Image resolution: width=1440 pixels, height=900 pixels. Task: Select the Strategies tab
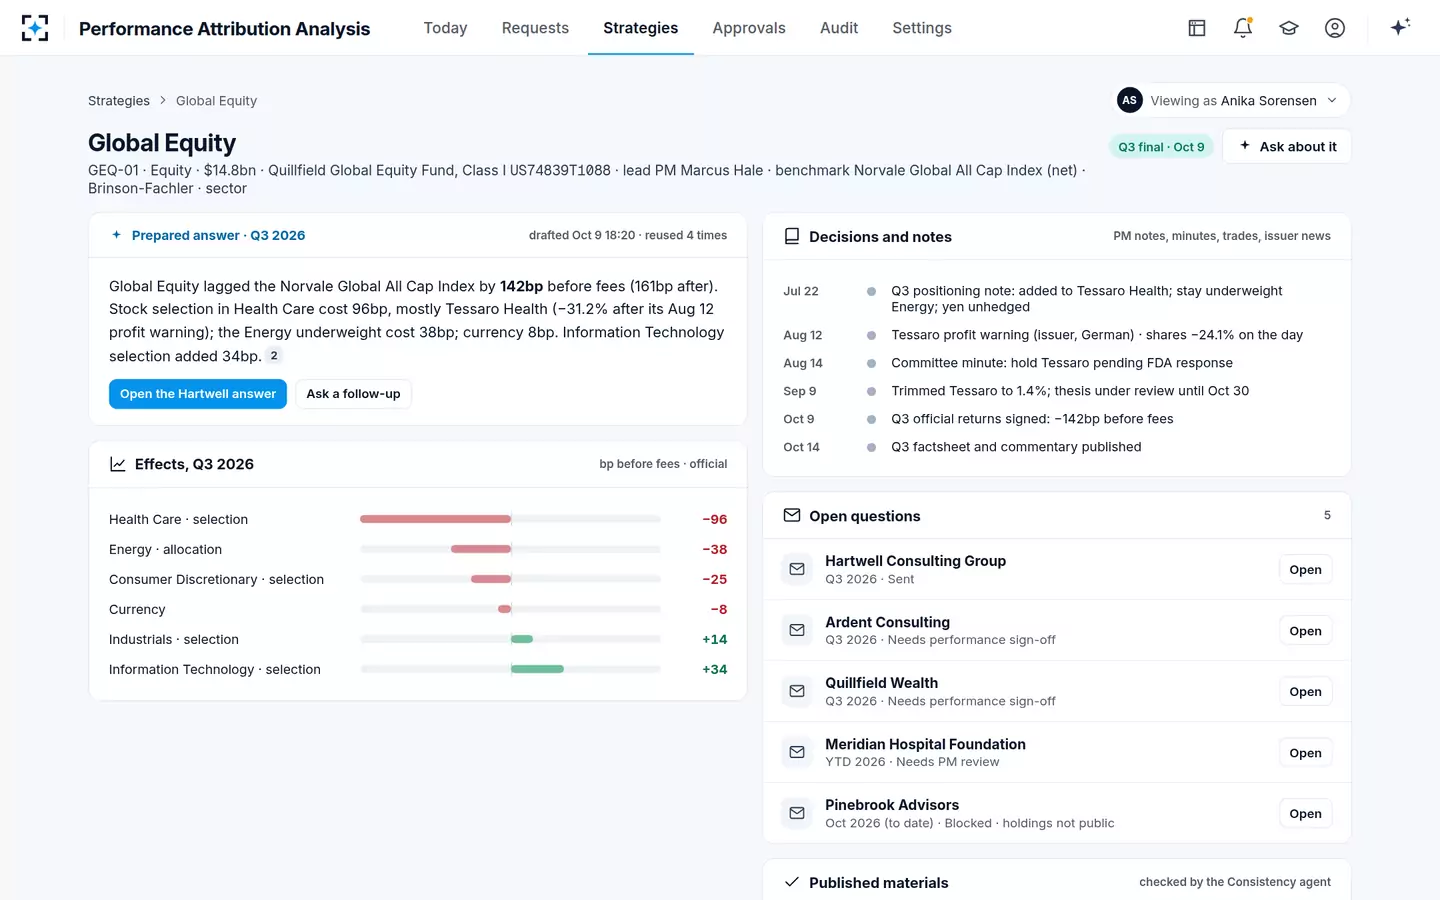[640, 28]
